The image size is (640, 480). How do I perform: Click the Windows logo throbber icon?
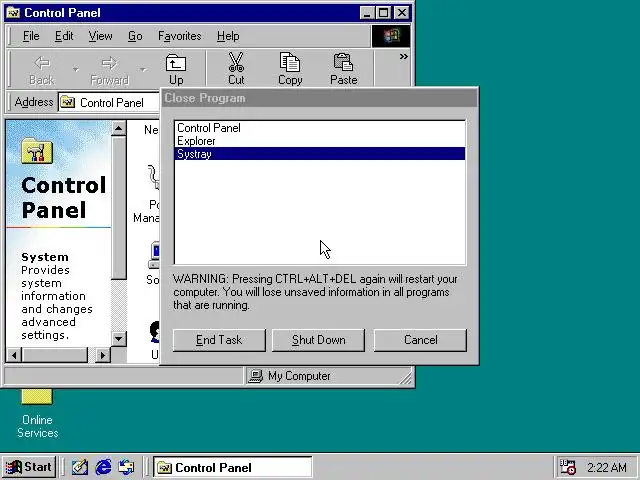point(391,36)
